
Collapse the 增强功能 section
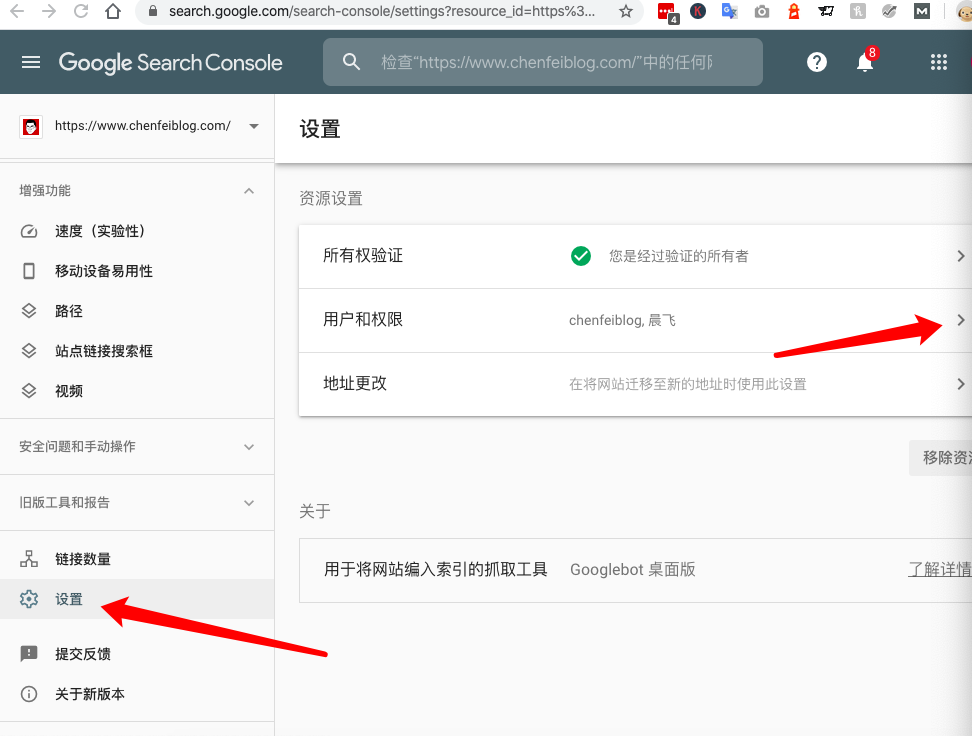[249, 191]
